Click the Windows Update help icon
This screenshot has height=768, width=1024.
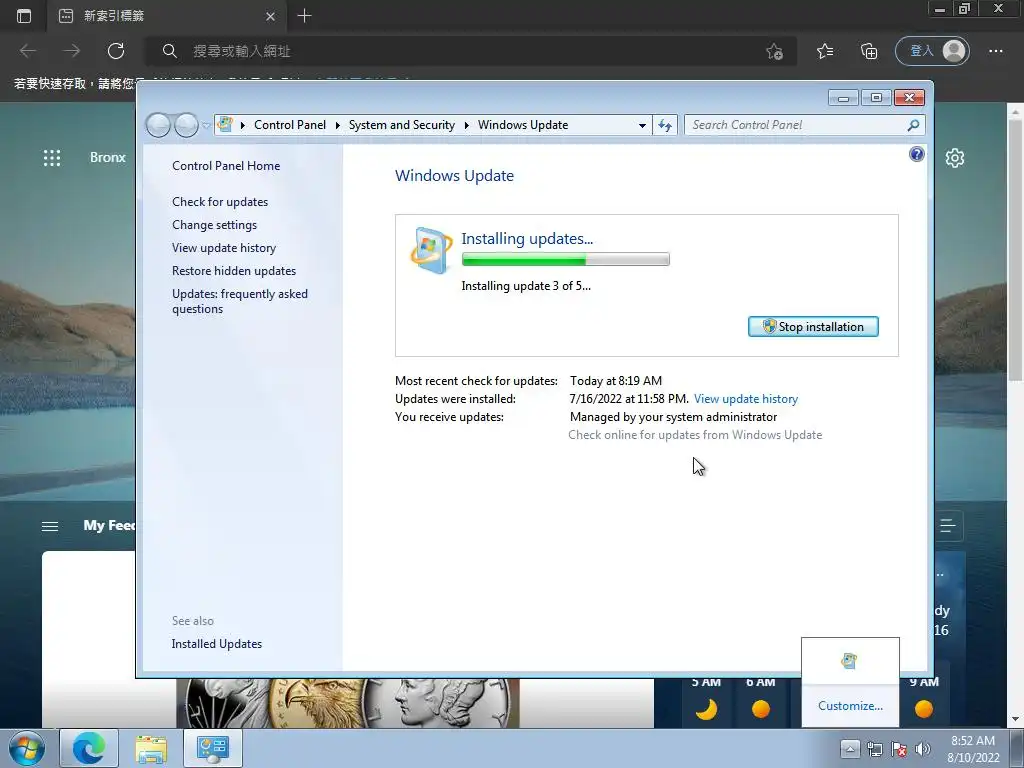pyautogui.click(x=917, y=154)
